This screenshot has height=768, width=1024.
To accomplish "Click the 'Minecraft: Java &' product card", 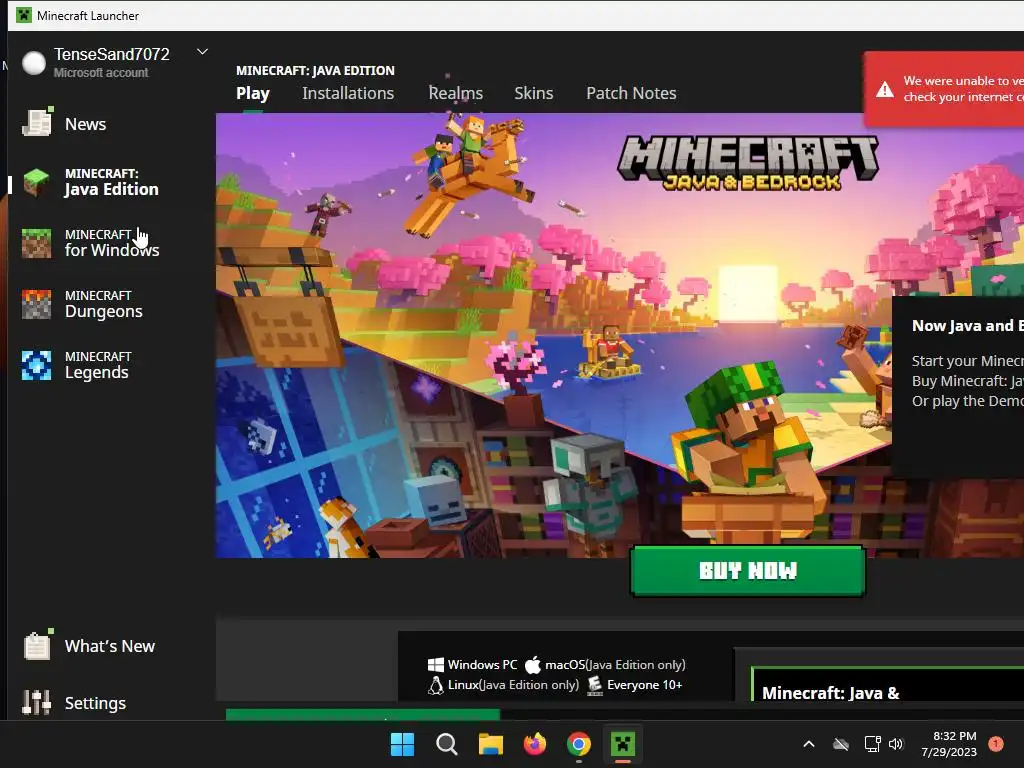I will [x=888, y=684].
